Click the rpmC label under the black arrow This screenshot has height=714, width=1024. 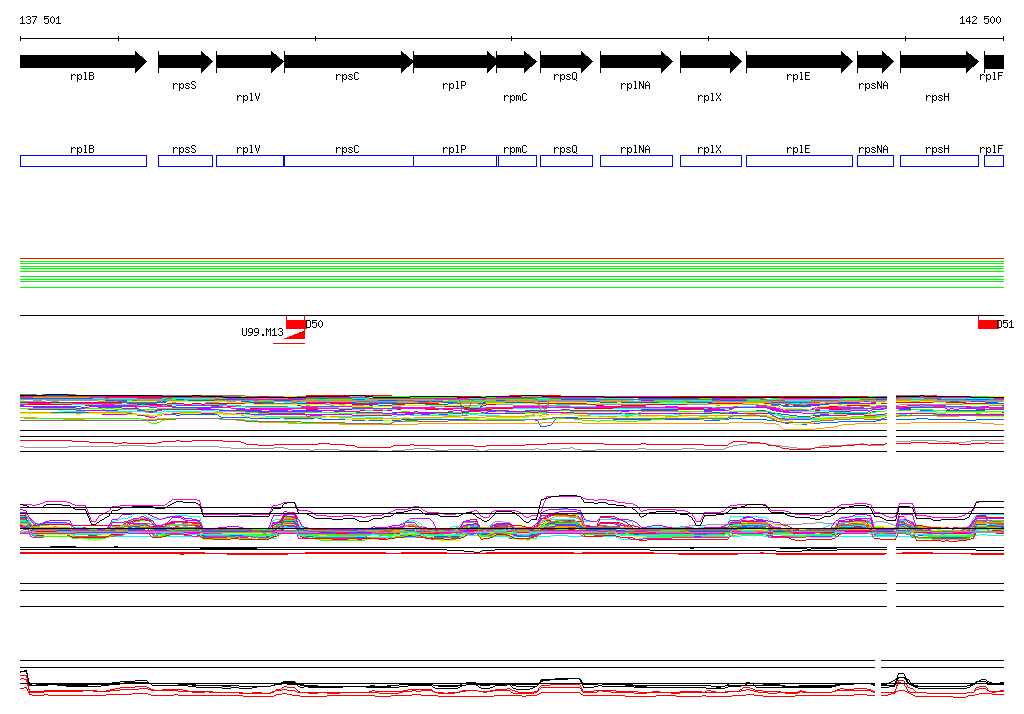515,97
